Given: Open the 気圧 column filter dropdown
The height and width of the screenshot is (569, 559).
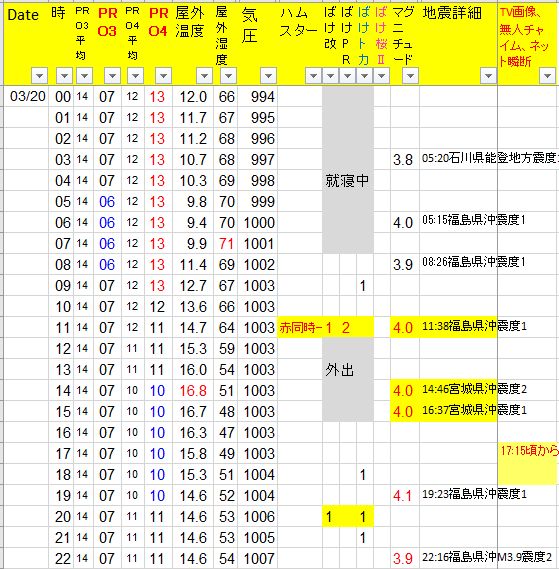Looking at the screenshot, I should point(268,76).
